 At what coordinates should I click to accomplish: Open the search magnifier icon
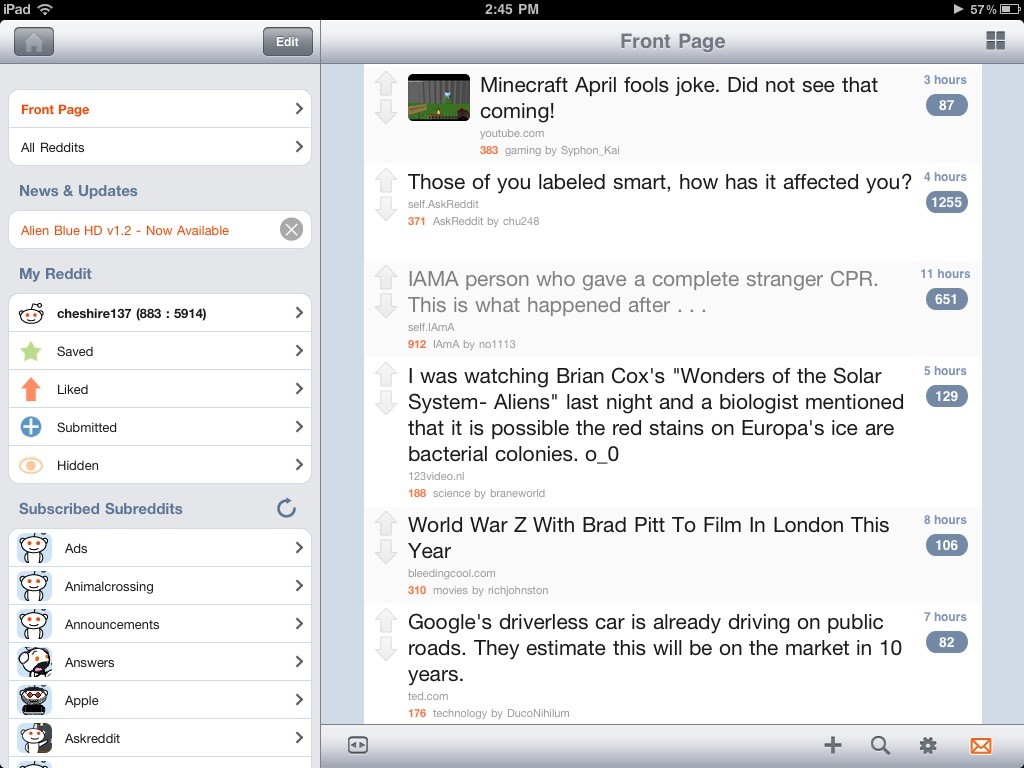[880, 745]
